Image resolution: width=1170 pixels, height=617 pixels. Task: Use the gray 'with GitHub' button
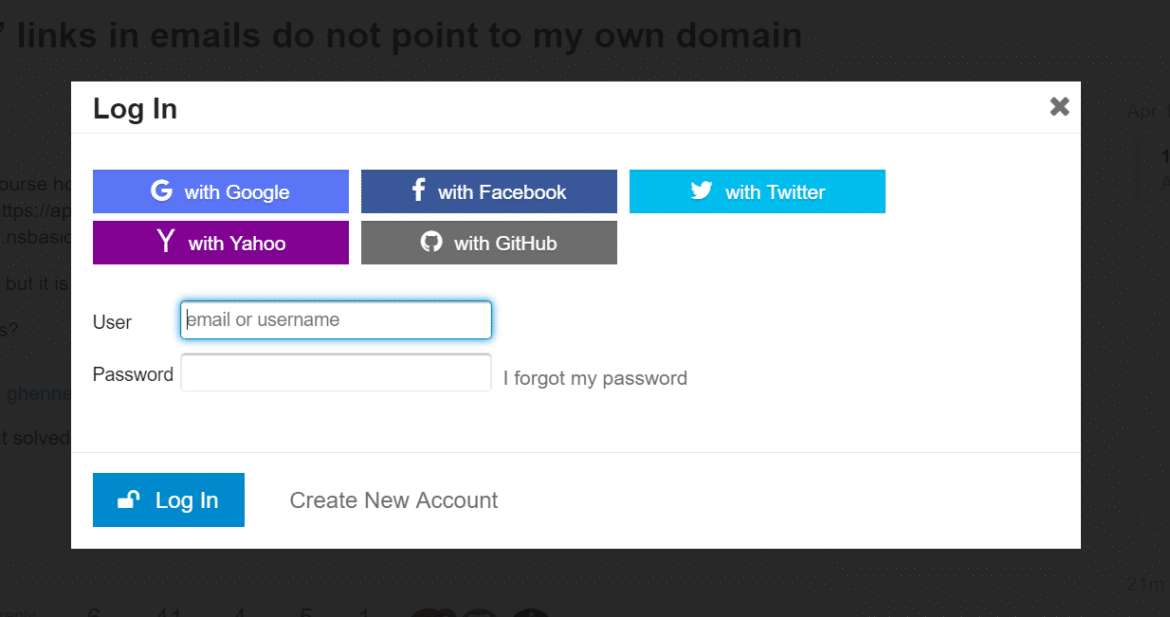coord(489,242)
